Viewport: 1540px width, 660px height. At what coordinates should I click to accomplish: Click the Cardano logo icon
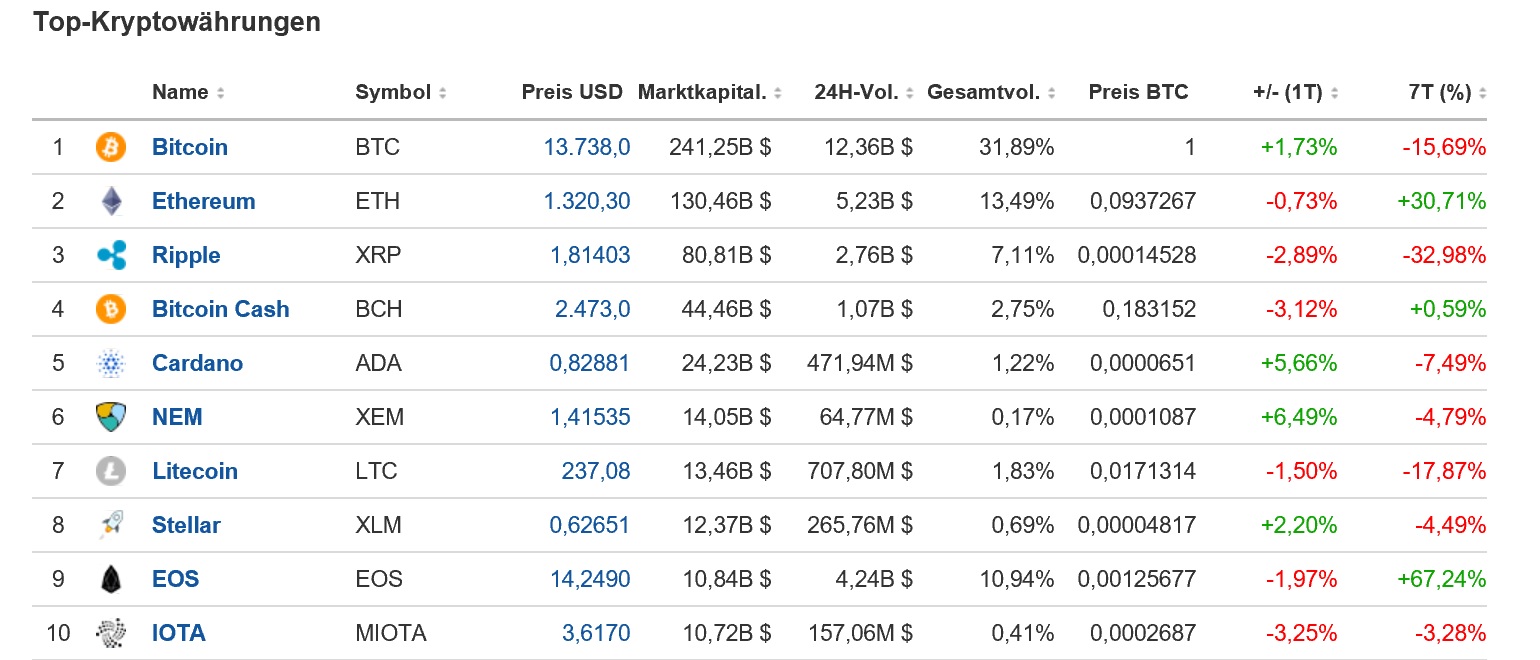pos(111,364)
